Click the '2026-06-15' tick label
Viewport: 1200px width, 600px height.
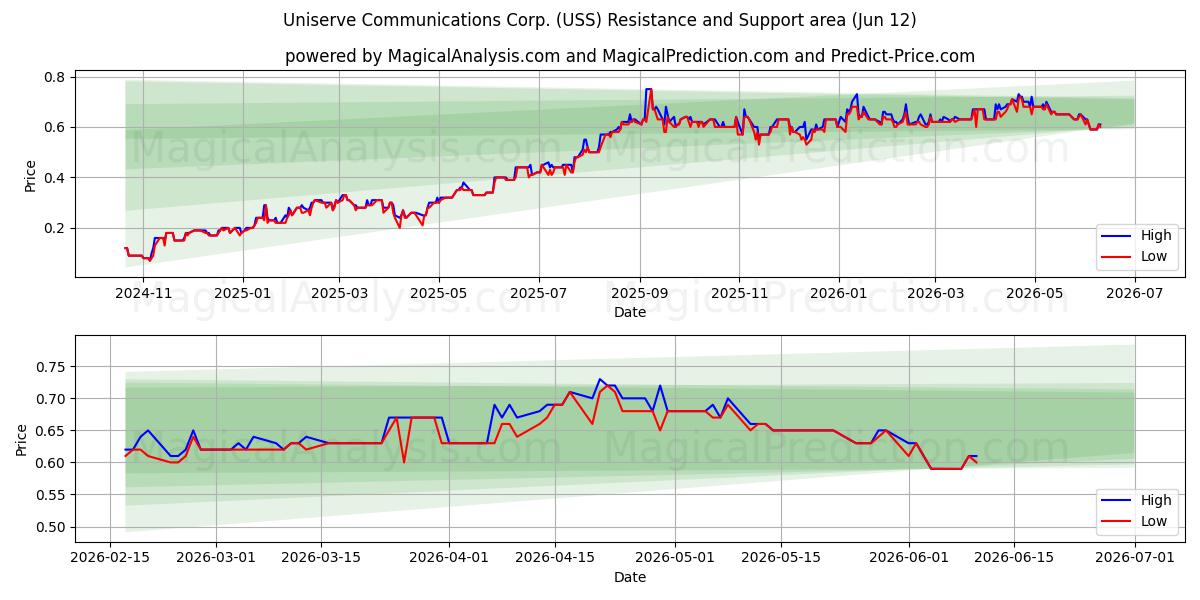(x=1014, y=558)
